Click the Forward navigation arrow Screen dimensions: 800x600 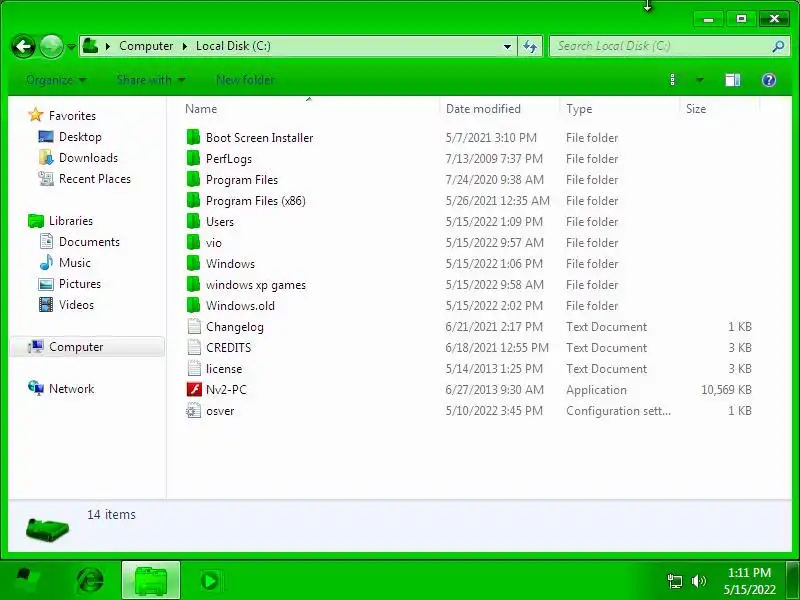click(x=52, y=47)
